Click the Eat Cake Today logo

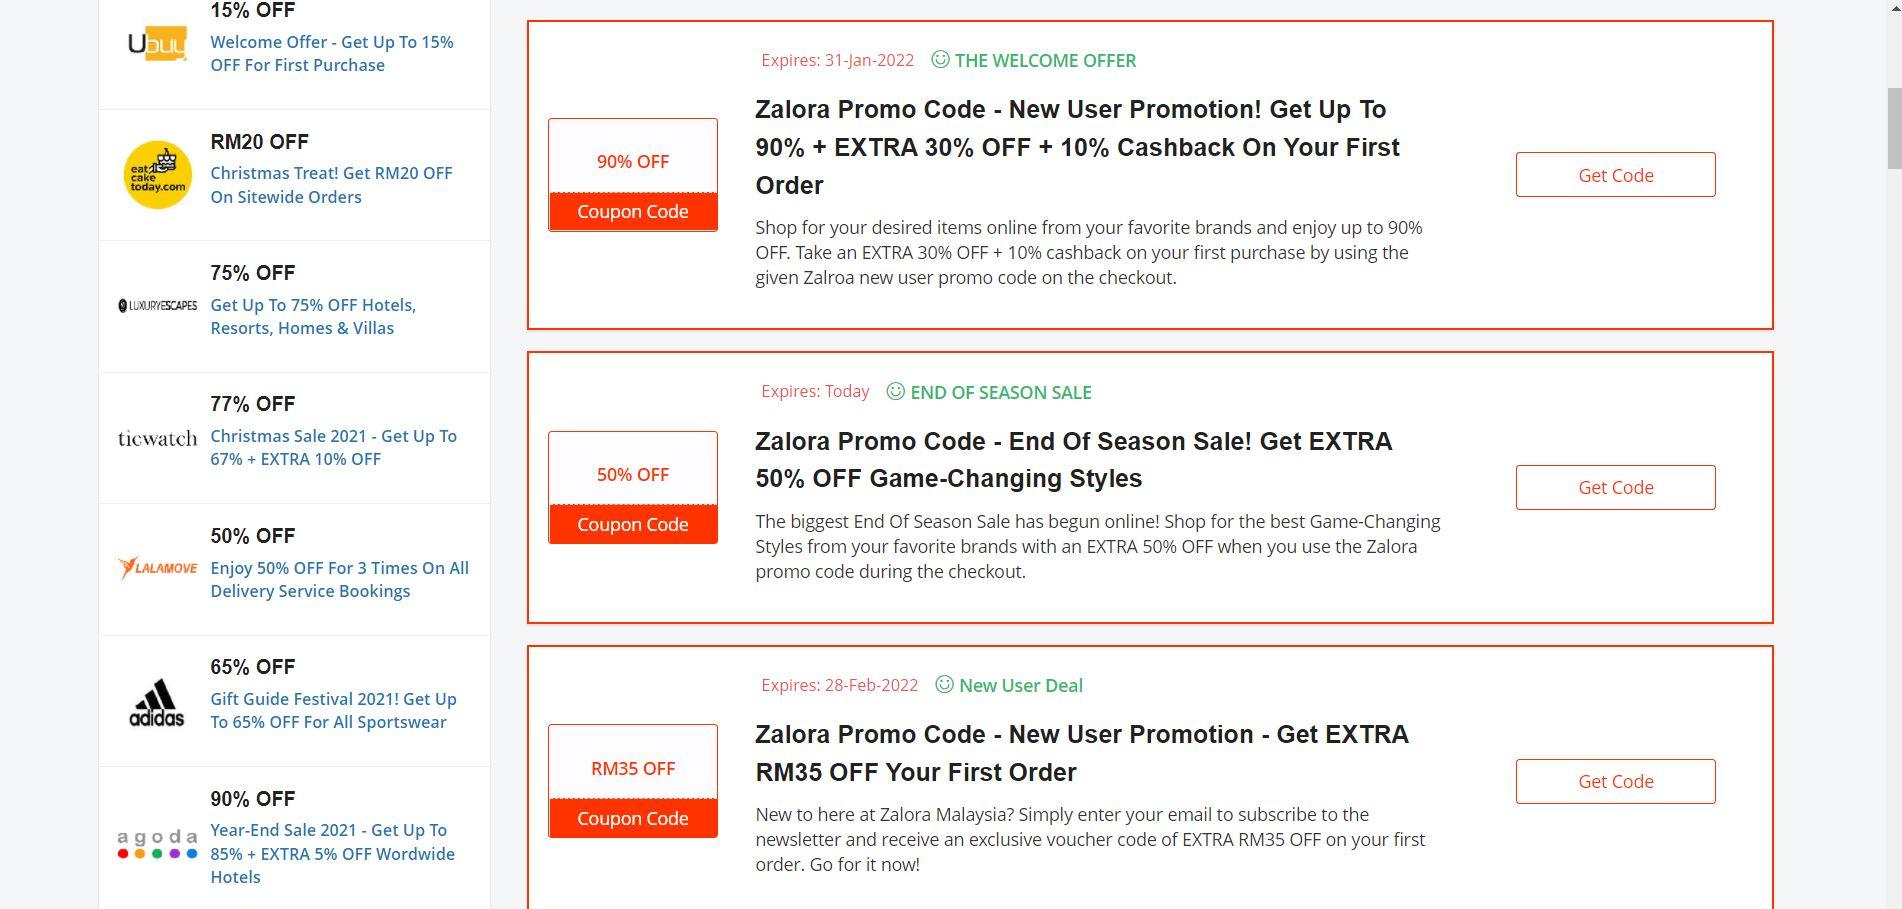(x=158, y=175)
